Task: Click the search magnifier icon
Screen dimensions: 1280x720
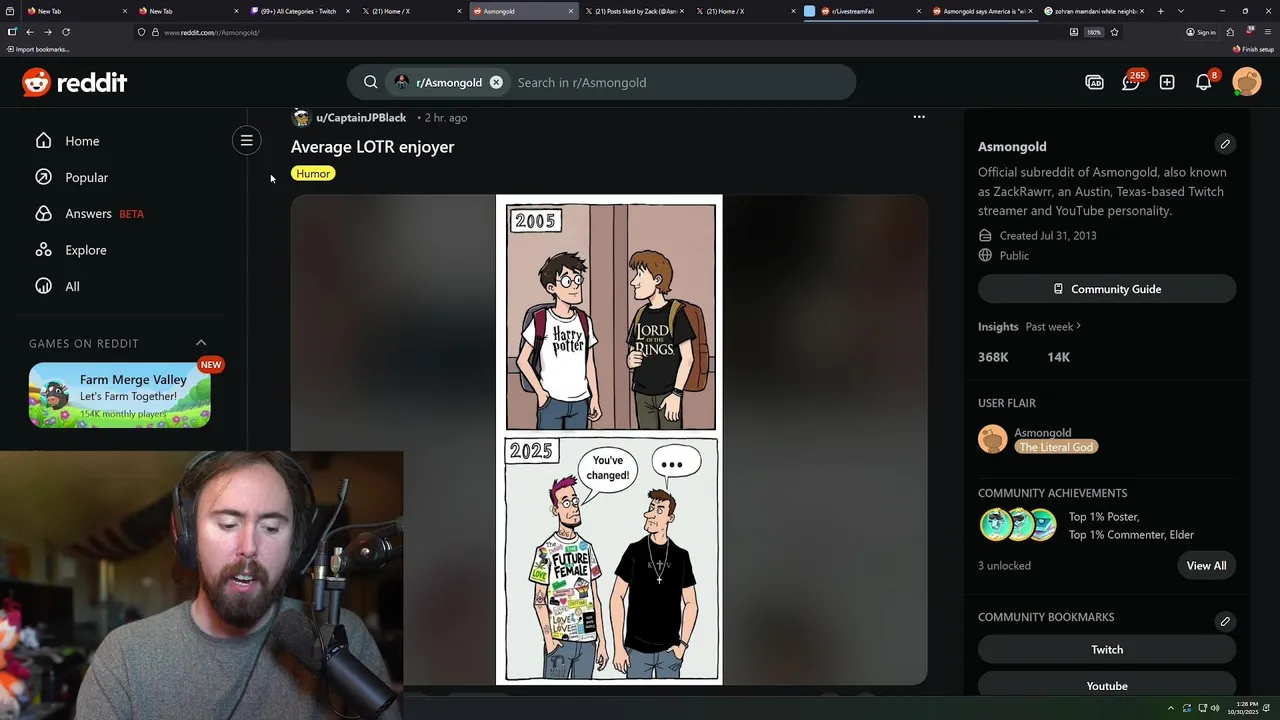Action: 370,82
